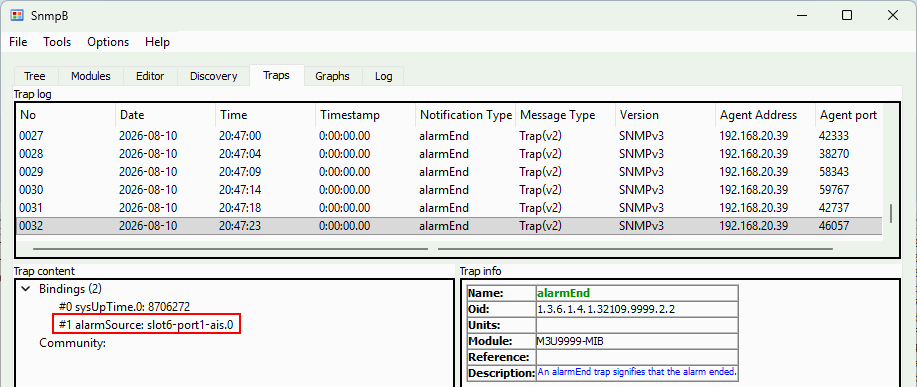Sort by the Date column header
This screenshot has width=917, height=387.
pos(166,115)
